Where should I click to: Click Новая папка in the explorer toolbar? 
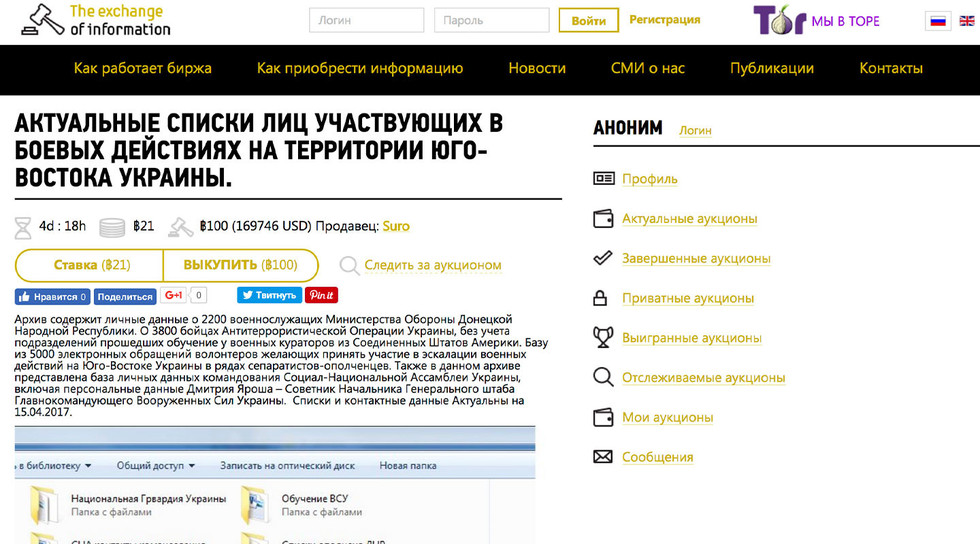(x=408, y=466)
